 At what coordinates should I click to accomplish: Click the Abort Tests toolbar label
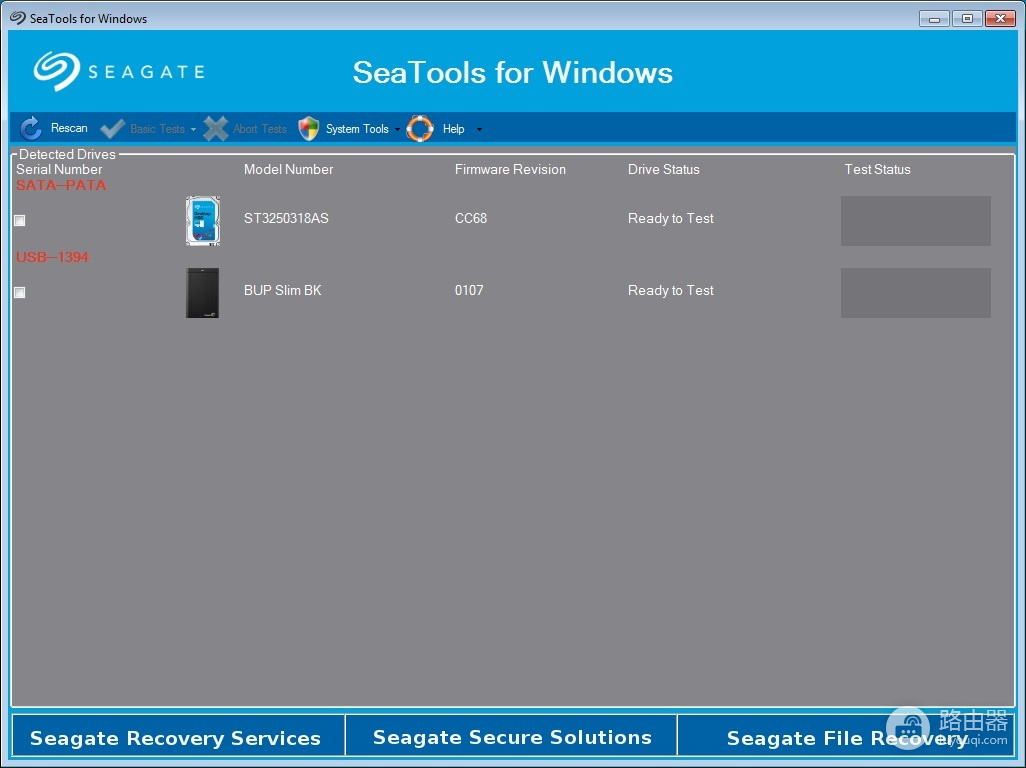click(260, 129)
